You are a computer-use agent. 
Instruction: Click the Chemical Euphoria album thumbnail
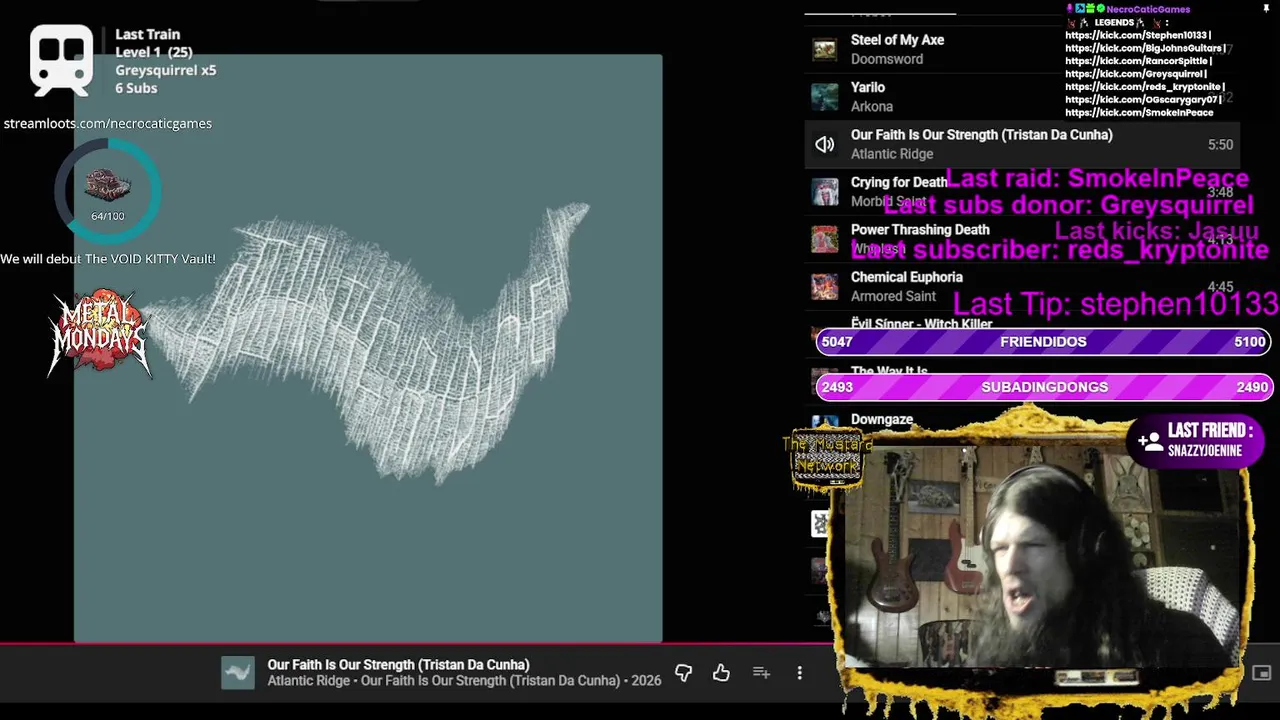(824, 287)
